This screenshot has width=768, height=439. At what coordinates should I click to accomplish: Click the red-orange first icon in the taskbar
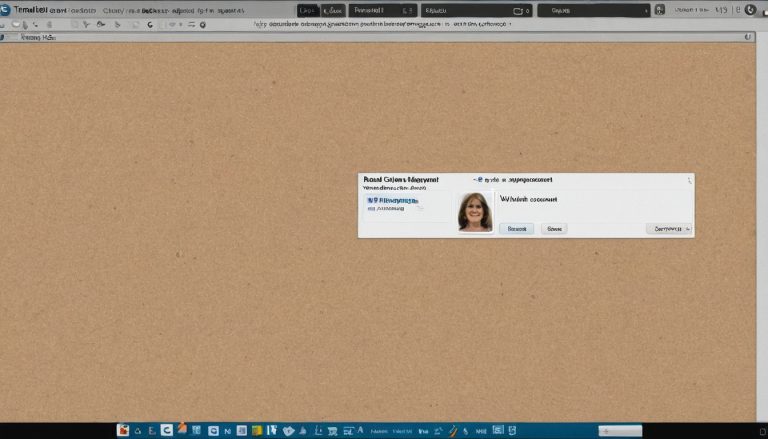tap(123, 430)
